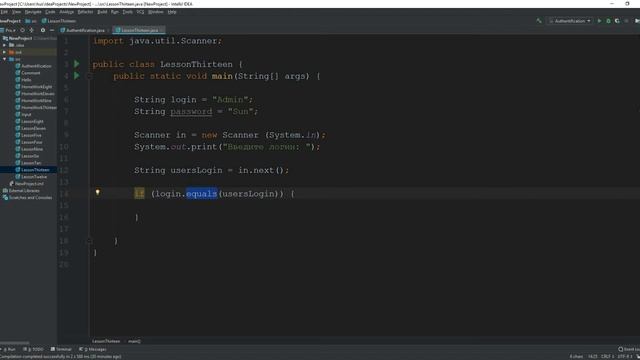640x360 pixels.
Task: Run the Authentification configuration with green play
Action: [599, 21]
